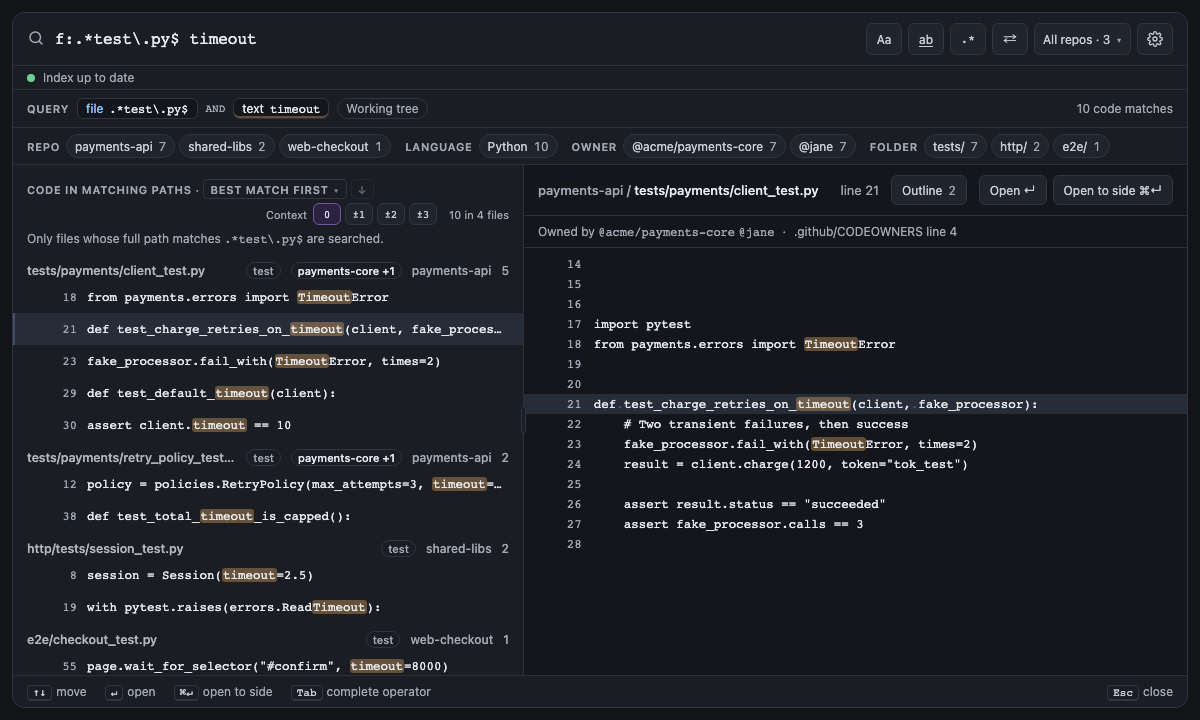Filter by tests/ folder
Image resolution: width=1200 pixels, height=720 pixels.
click(x=955, y=147)
